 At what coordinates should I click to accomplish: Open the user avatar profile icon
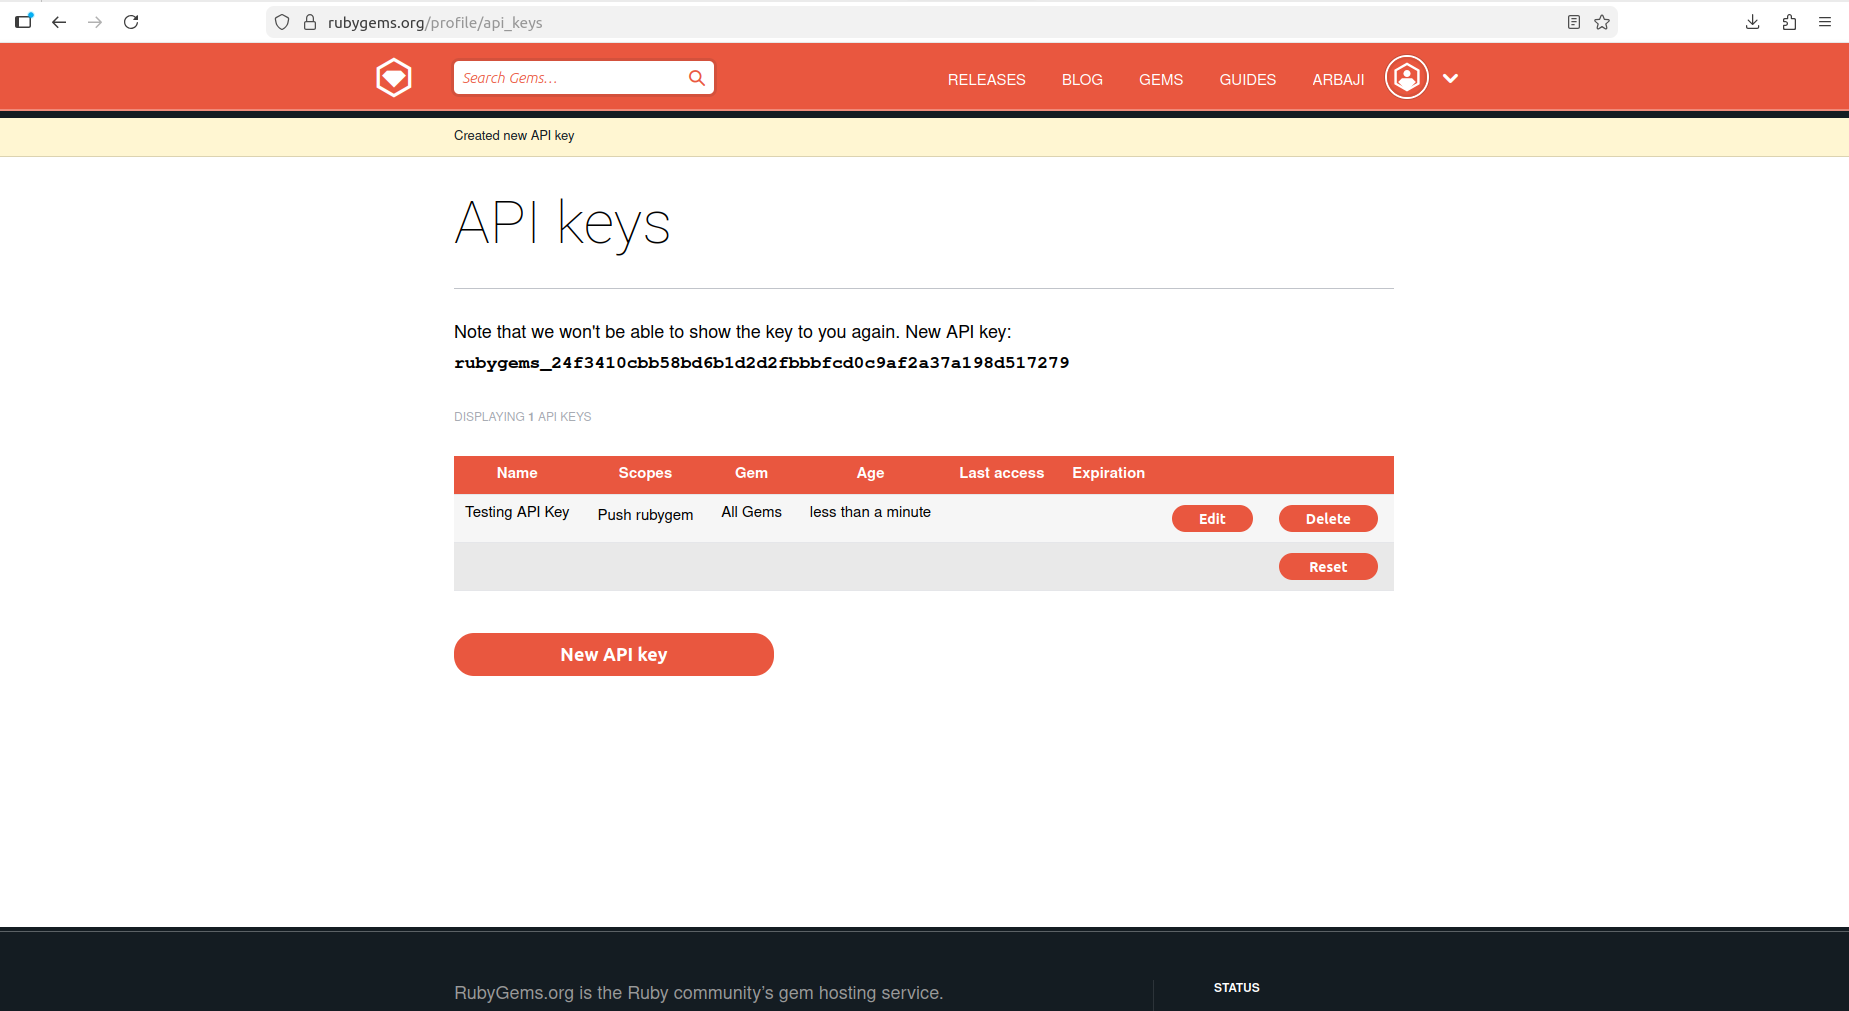pyautogui.click(x=1406, y=78)
